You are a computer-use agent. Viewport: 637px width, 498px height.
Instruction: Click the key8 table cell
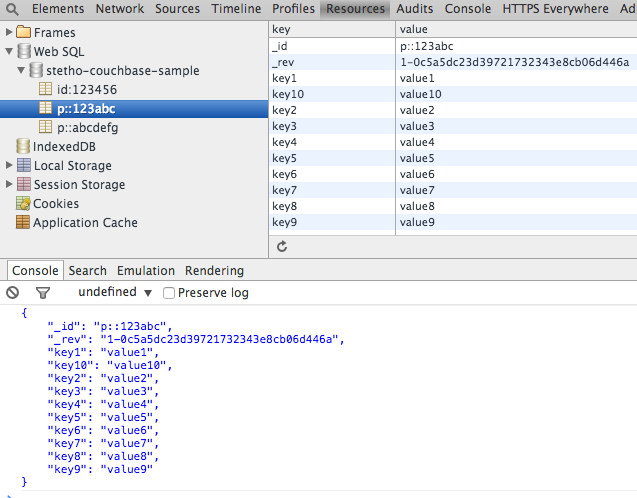(x=332, y=206)
